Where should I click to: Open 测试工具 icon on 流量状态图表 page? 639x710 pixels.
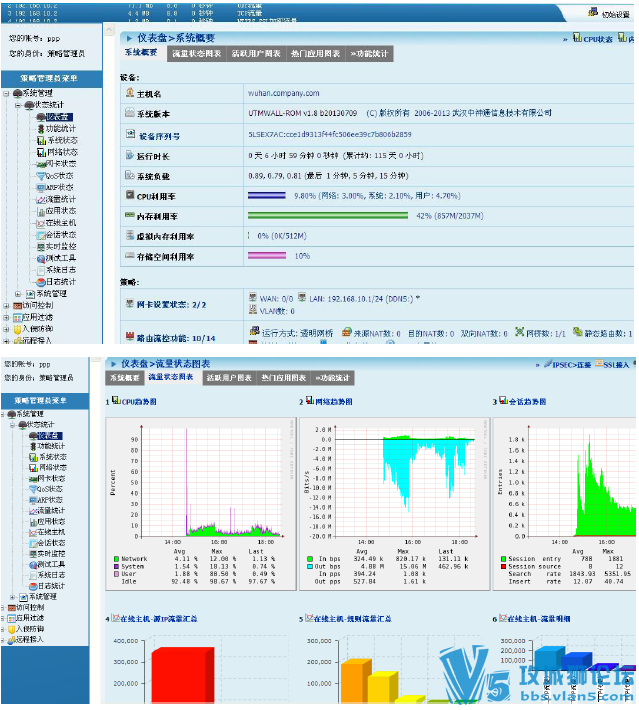pos(33,564)
